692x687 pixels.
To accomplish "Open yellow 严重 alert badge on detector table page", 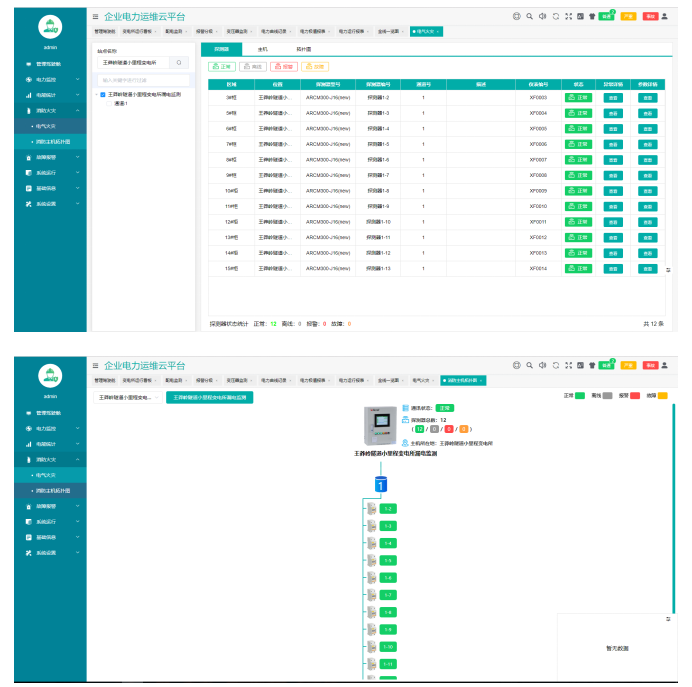I will click(628, 16).
